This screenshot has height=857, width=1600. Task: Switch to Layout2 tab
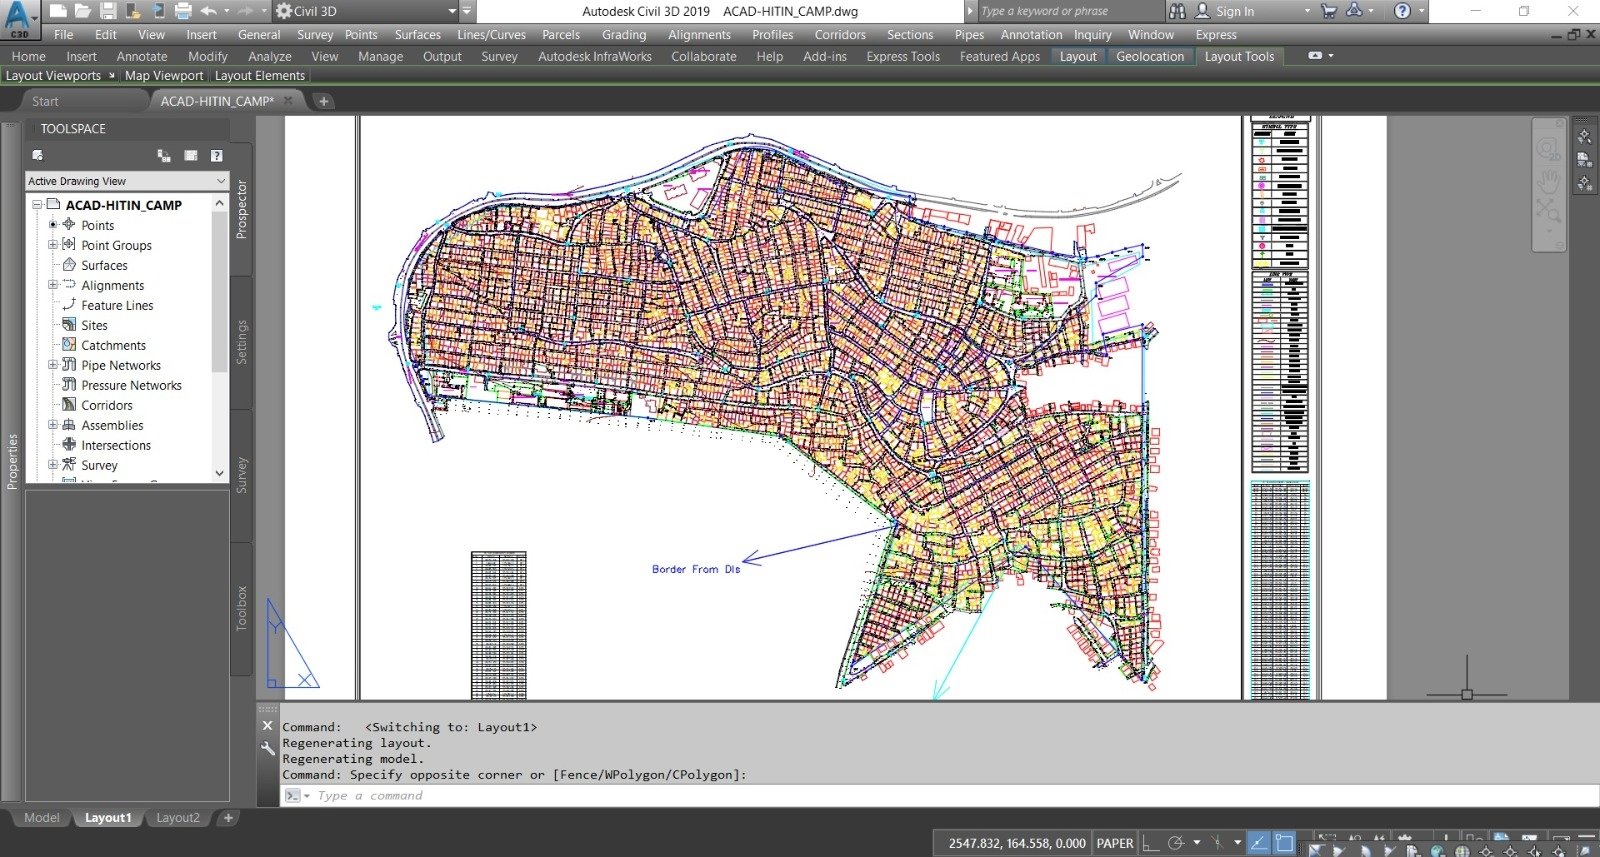[178, 817]
